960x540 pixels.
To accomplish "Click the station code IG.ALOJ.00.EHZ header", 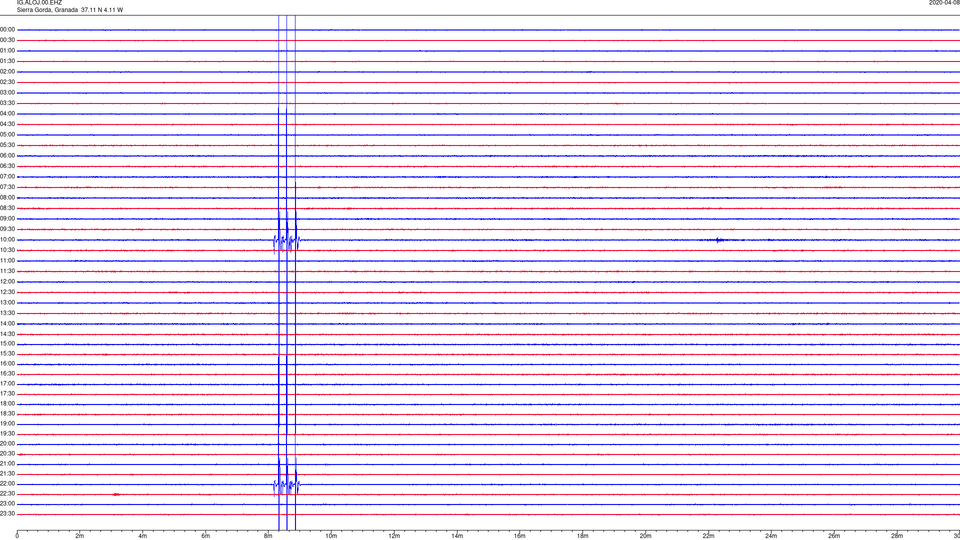I will pyautogui.click(x=39, y=2).
